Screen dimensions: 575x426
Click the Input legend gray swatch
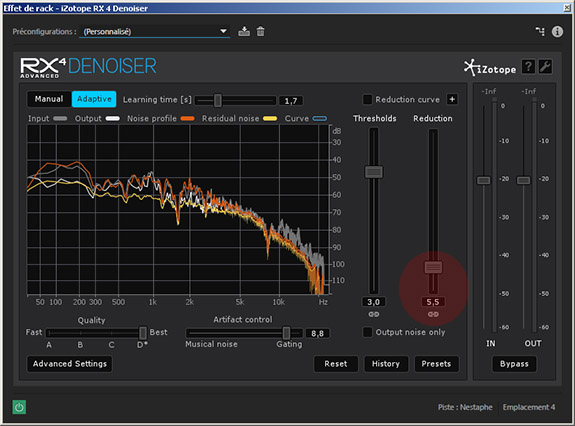60,118
